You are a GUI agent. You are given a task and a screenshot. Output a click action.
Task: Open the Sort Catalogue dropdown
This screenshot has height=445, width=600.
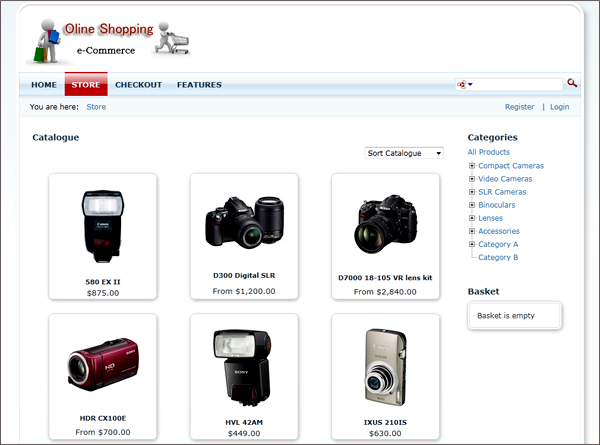(x=404, y=153)
